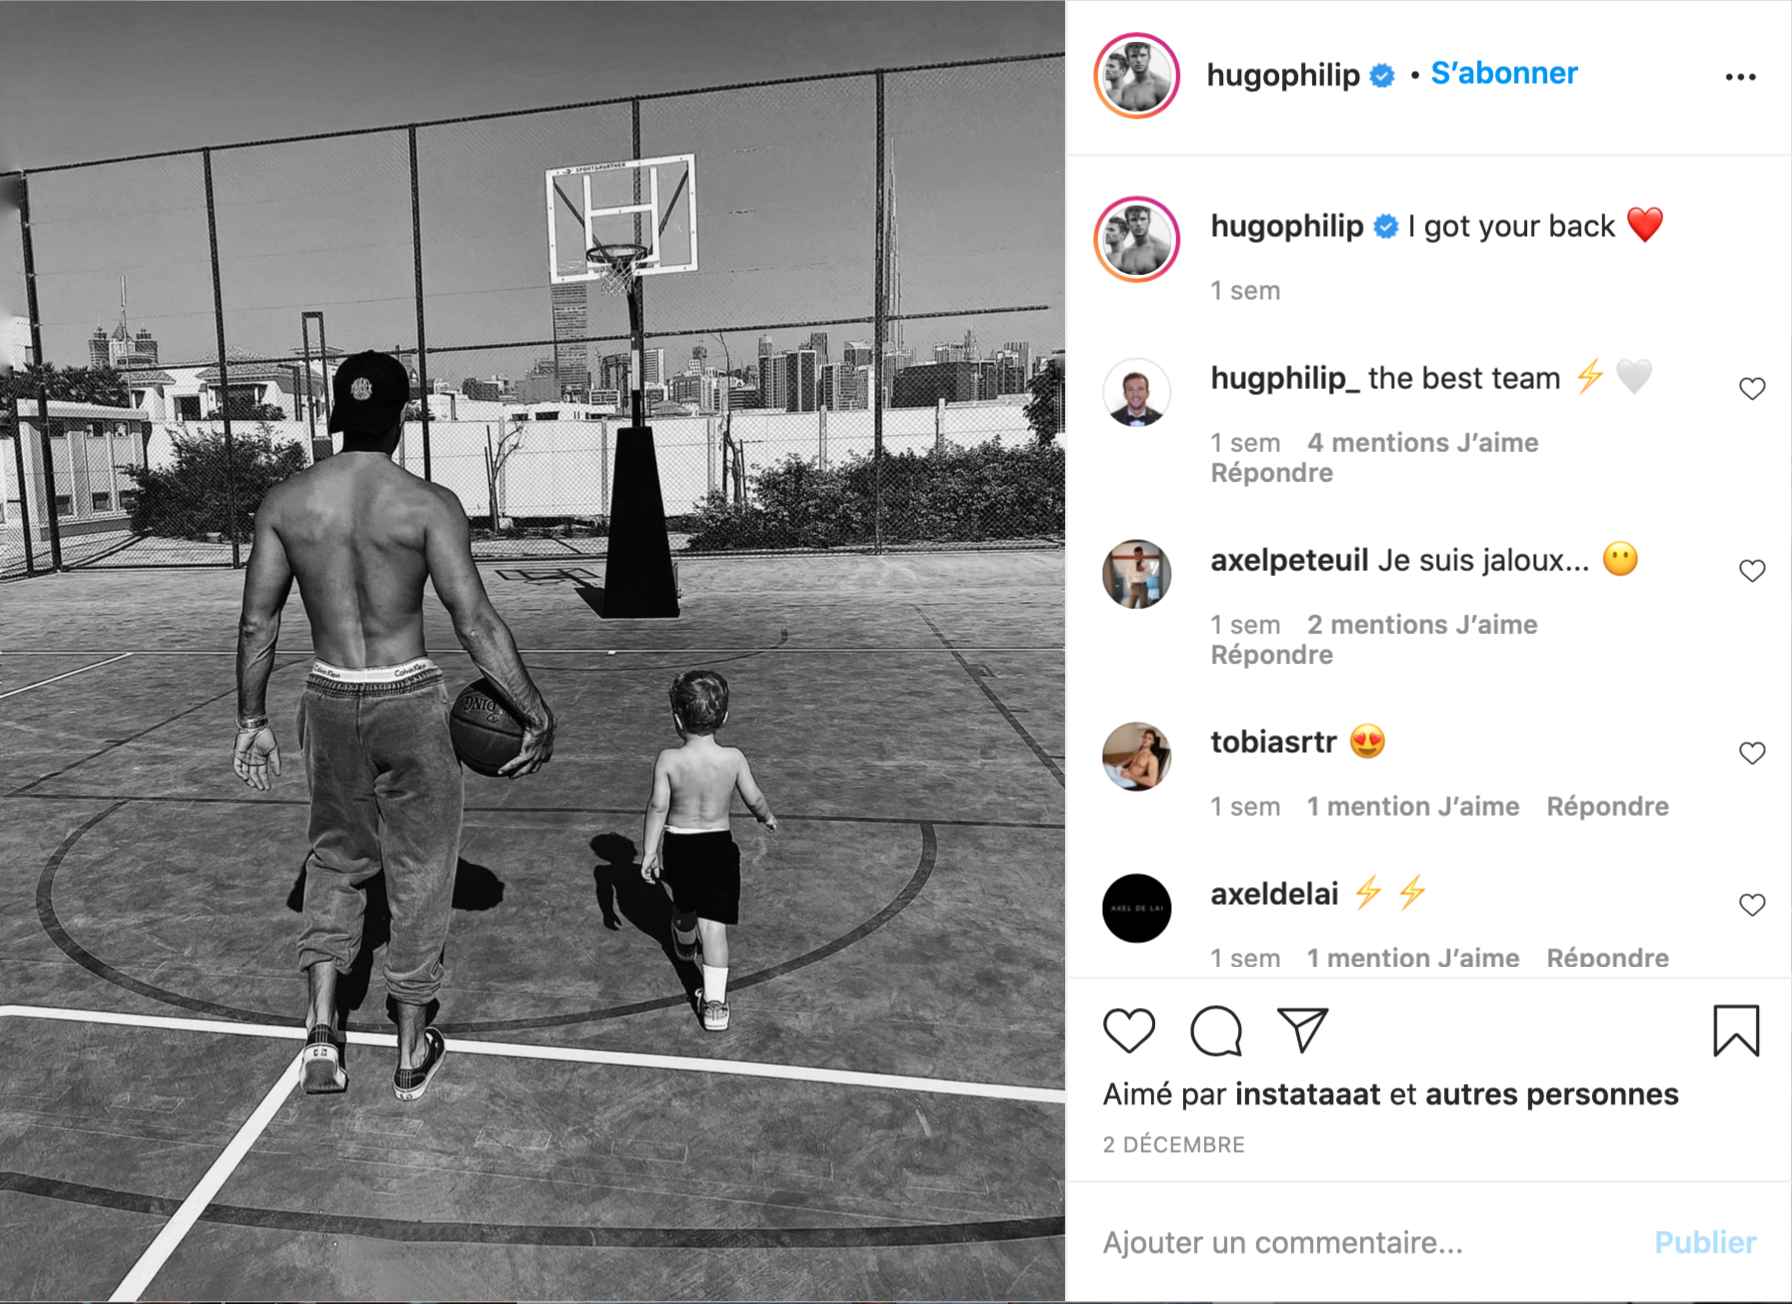Viewport: 1792px width, 1304px height.
Task: Open axelpeteuil's profile avatar
Action: (x=1137, y=574)
